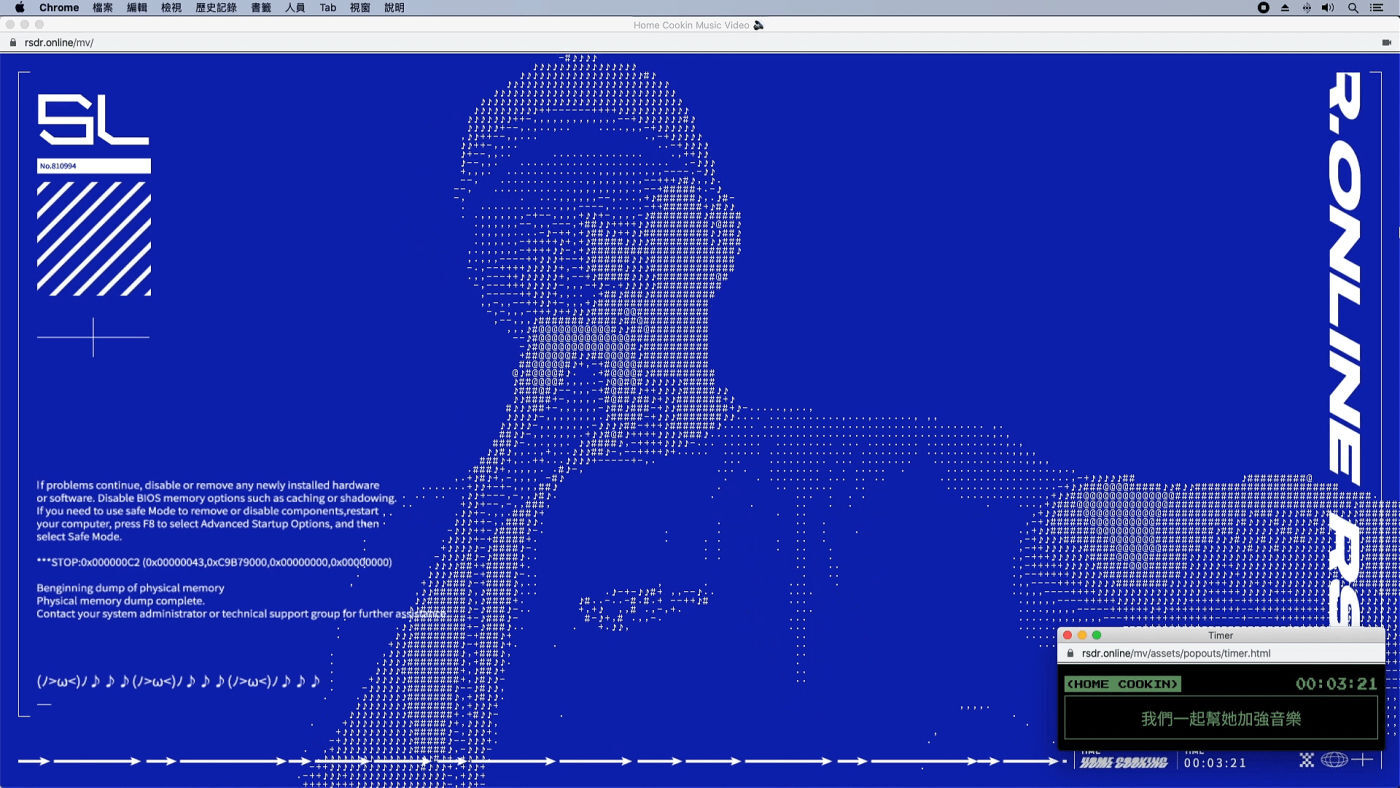Open the Chrome application menu
Screen dimensions: 1400x788
(59, 8)
